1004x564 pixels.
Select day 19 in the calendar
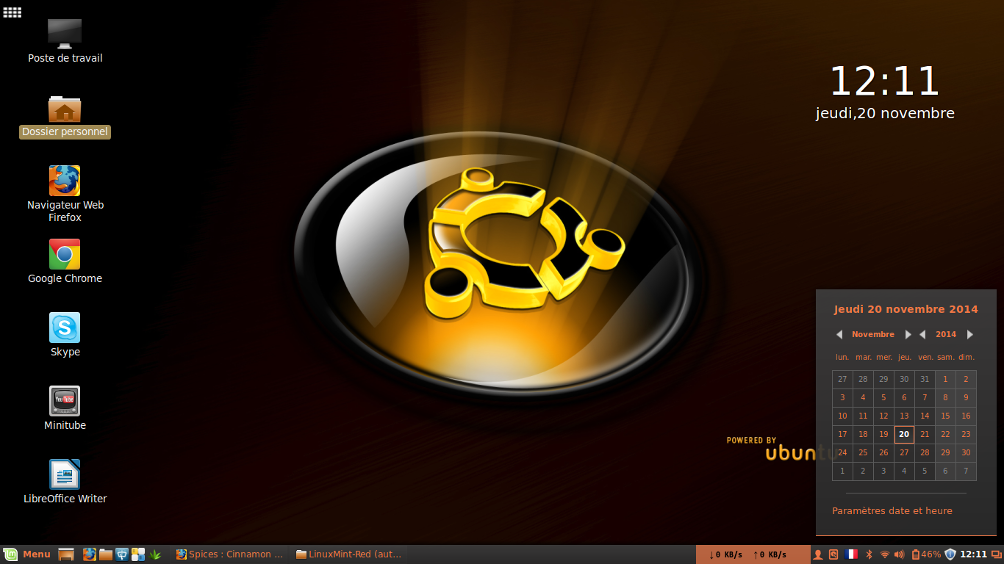coord(884,434)
